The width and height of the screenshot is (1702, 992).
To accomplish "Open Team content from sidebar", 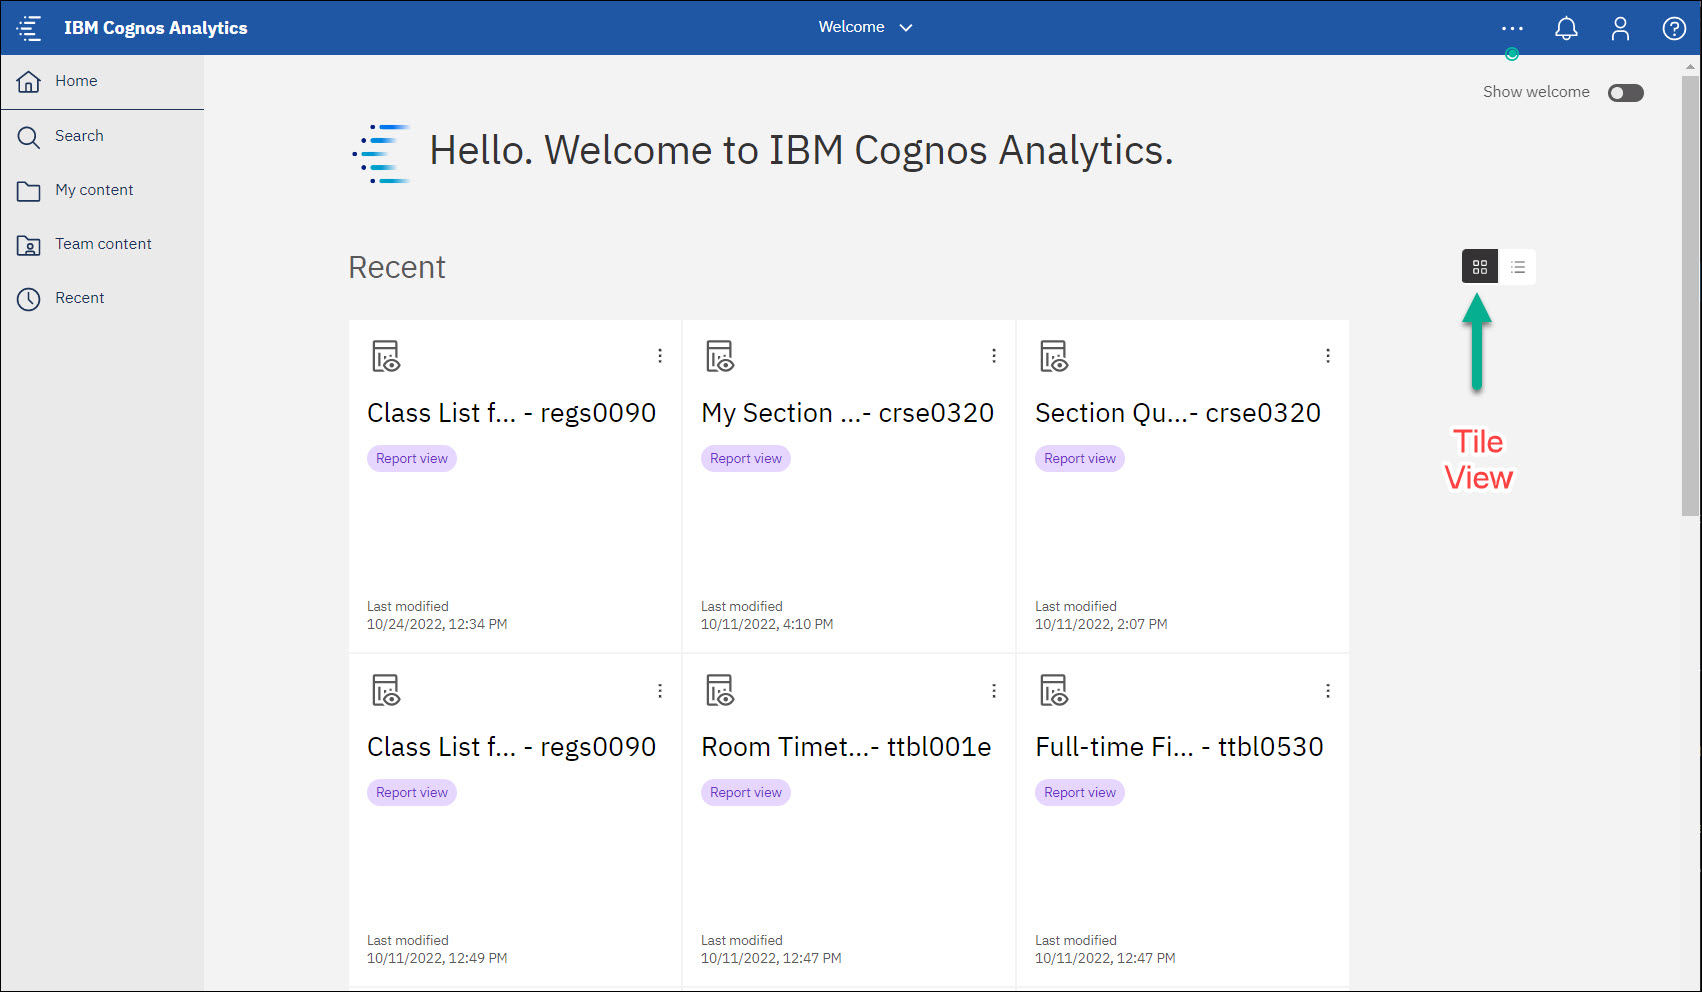I will pyautogui.click(x=102, y=244).
